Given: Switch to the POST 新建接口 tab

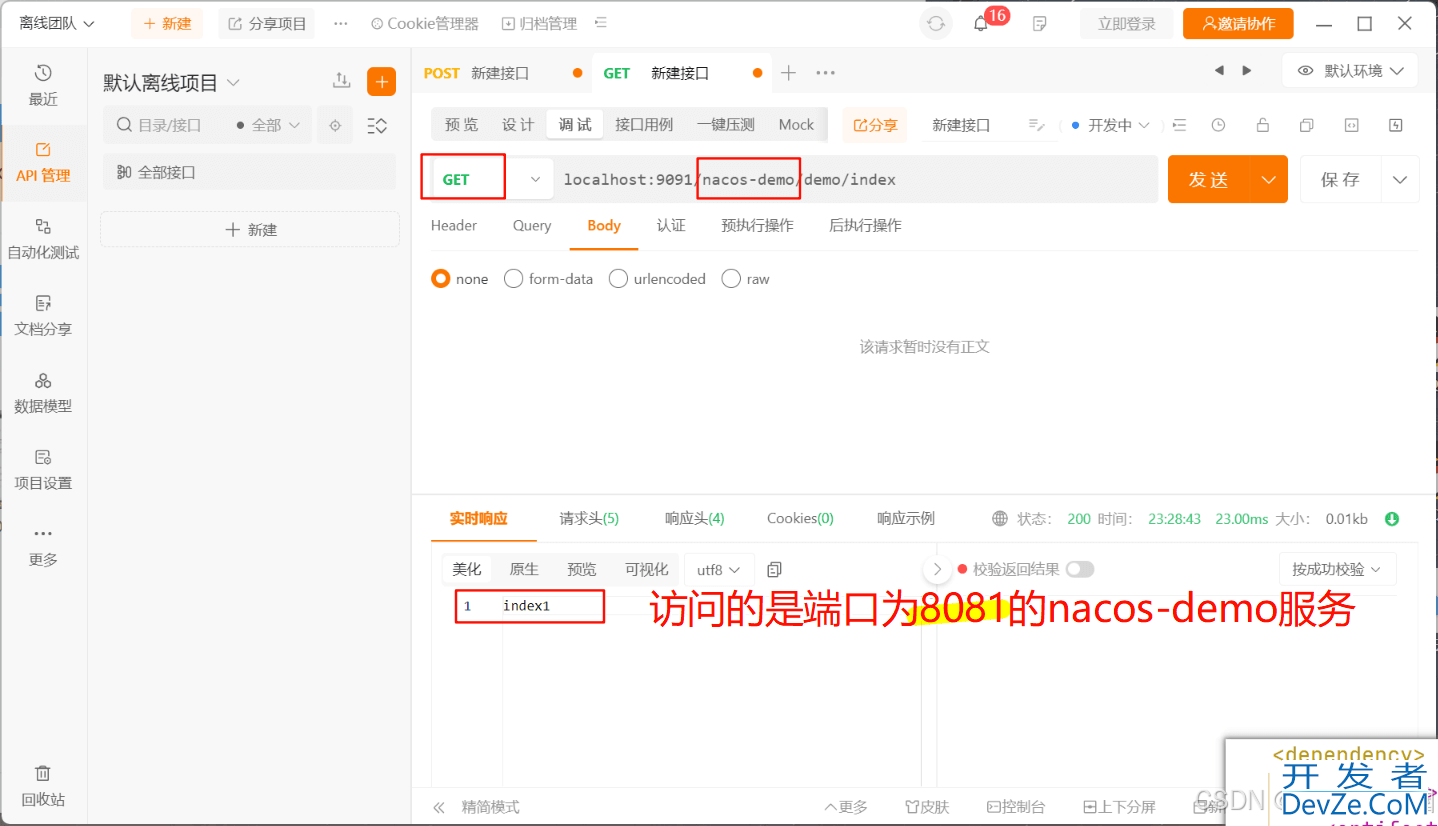Looking at the screenshot, I should pos(503,73).
